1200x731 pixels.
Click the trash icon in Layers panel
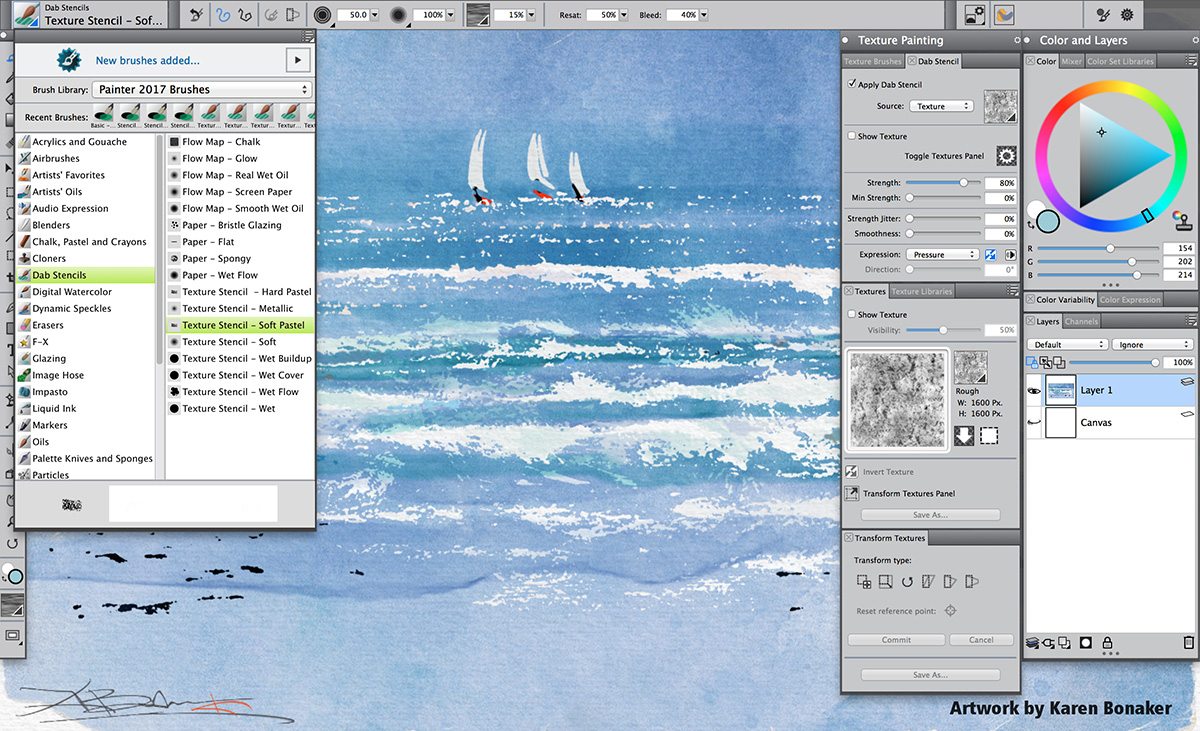[x=1188, y=642]
